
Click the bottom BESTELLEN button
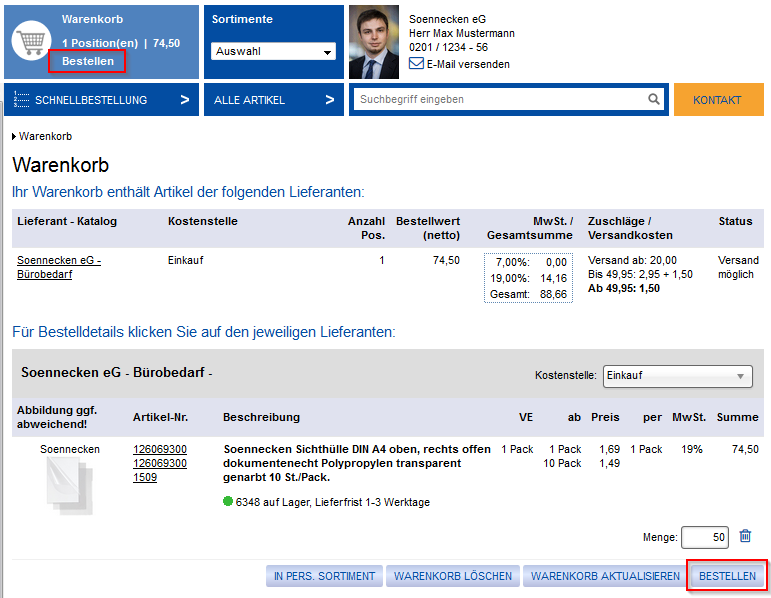pos(727,576)
